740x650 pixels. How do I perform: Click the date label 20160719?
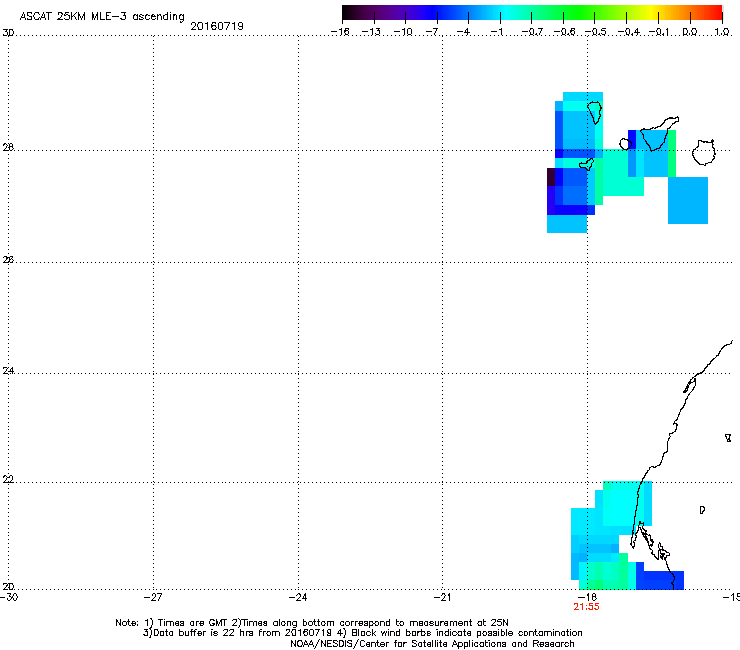(217, 26)
